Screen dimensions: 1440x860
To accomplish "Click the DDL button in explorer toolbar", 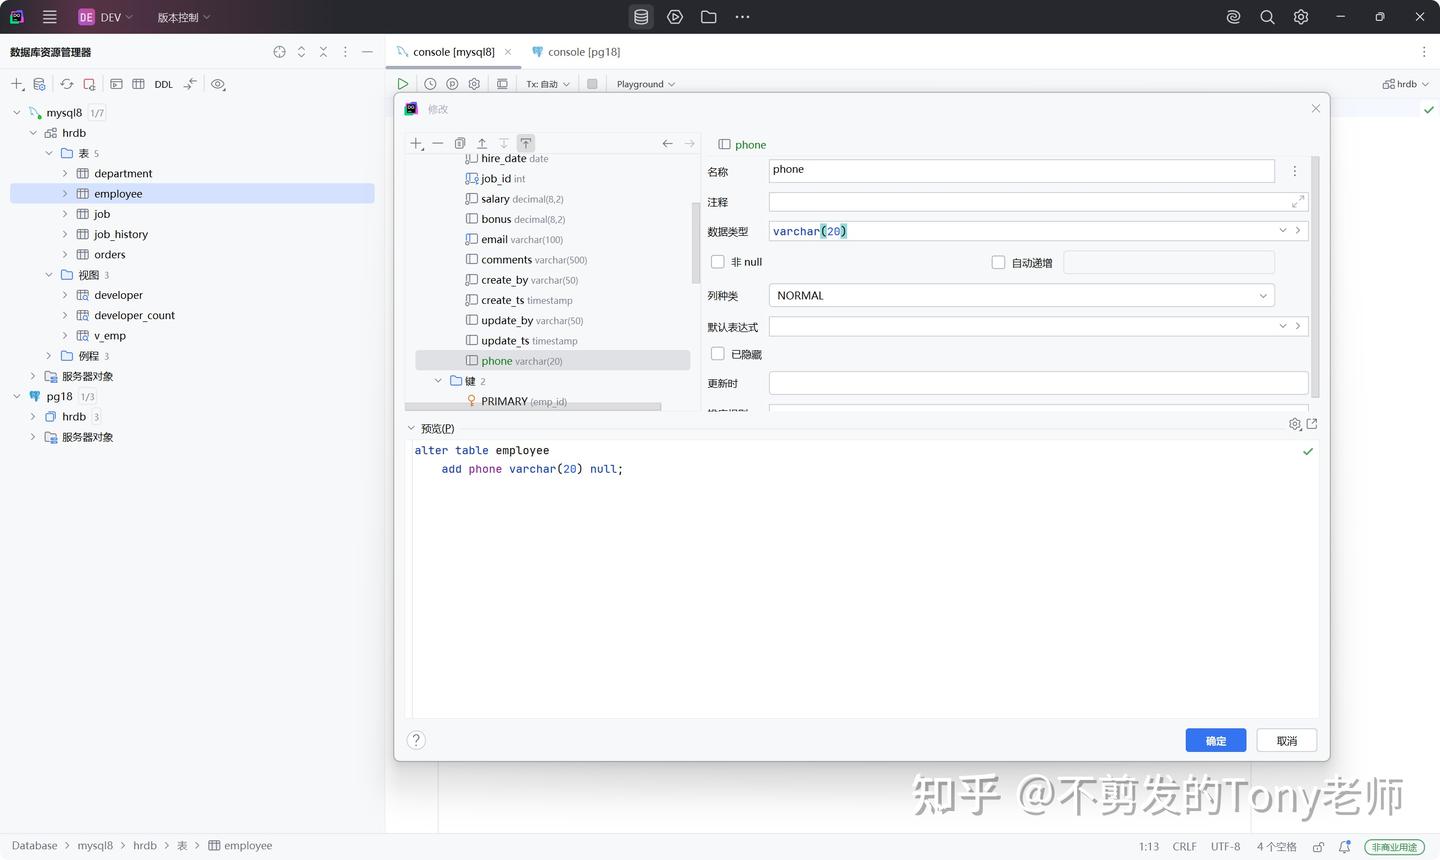I will (164, 84).
